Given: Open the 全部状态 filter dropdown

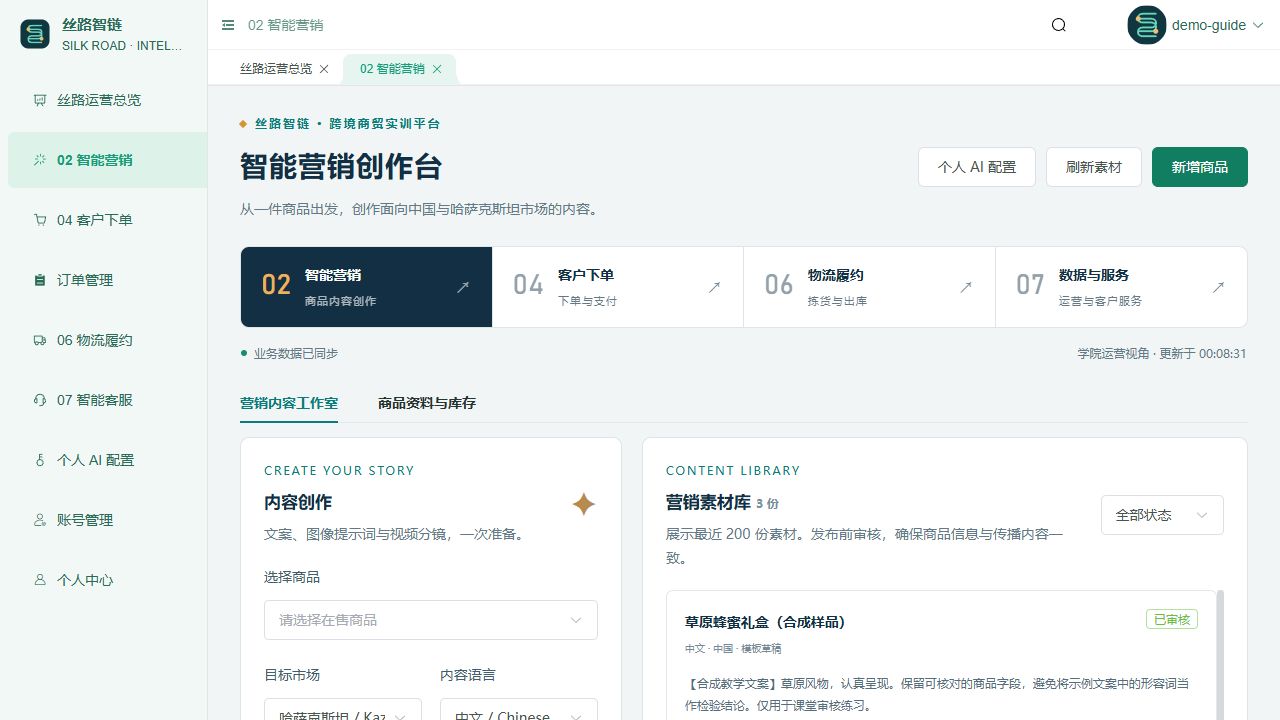Looking at the screenshot, I should (1162, 515).
